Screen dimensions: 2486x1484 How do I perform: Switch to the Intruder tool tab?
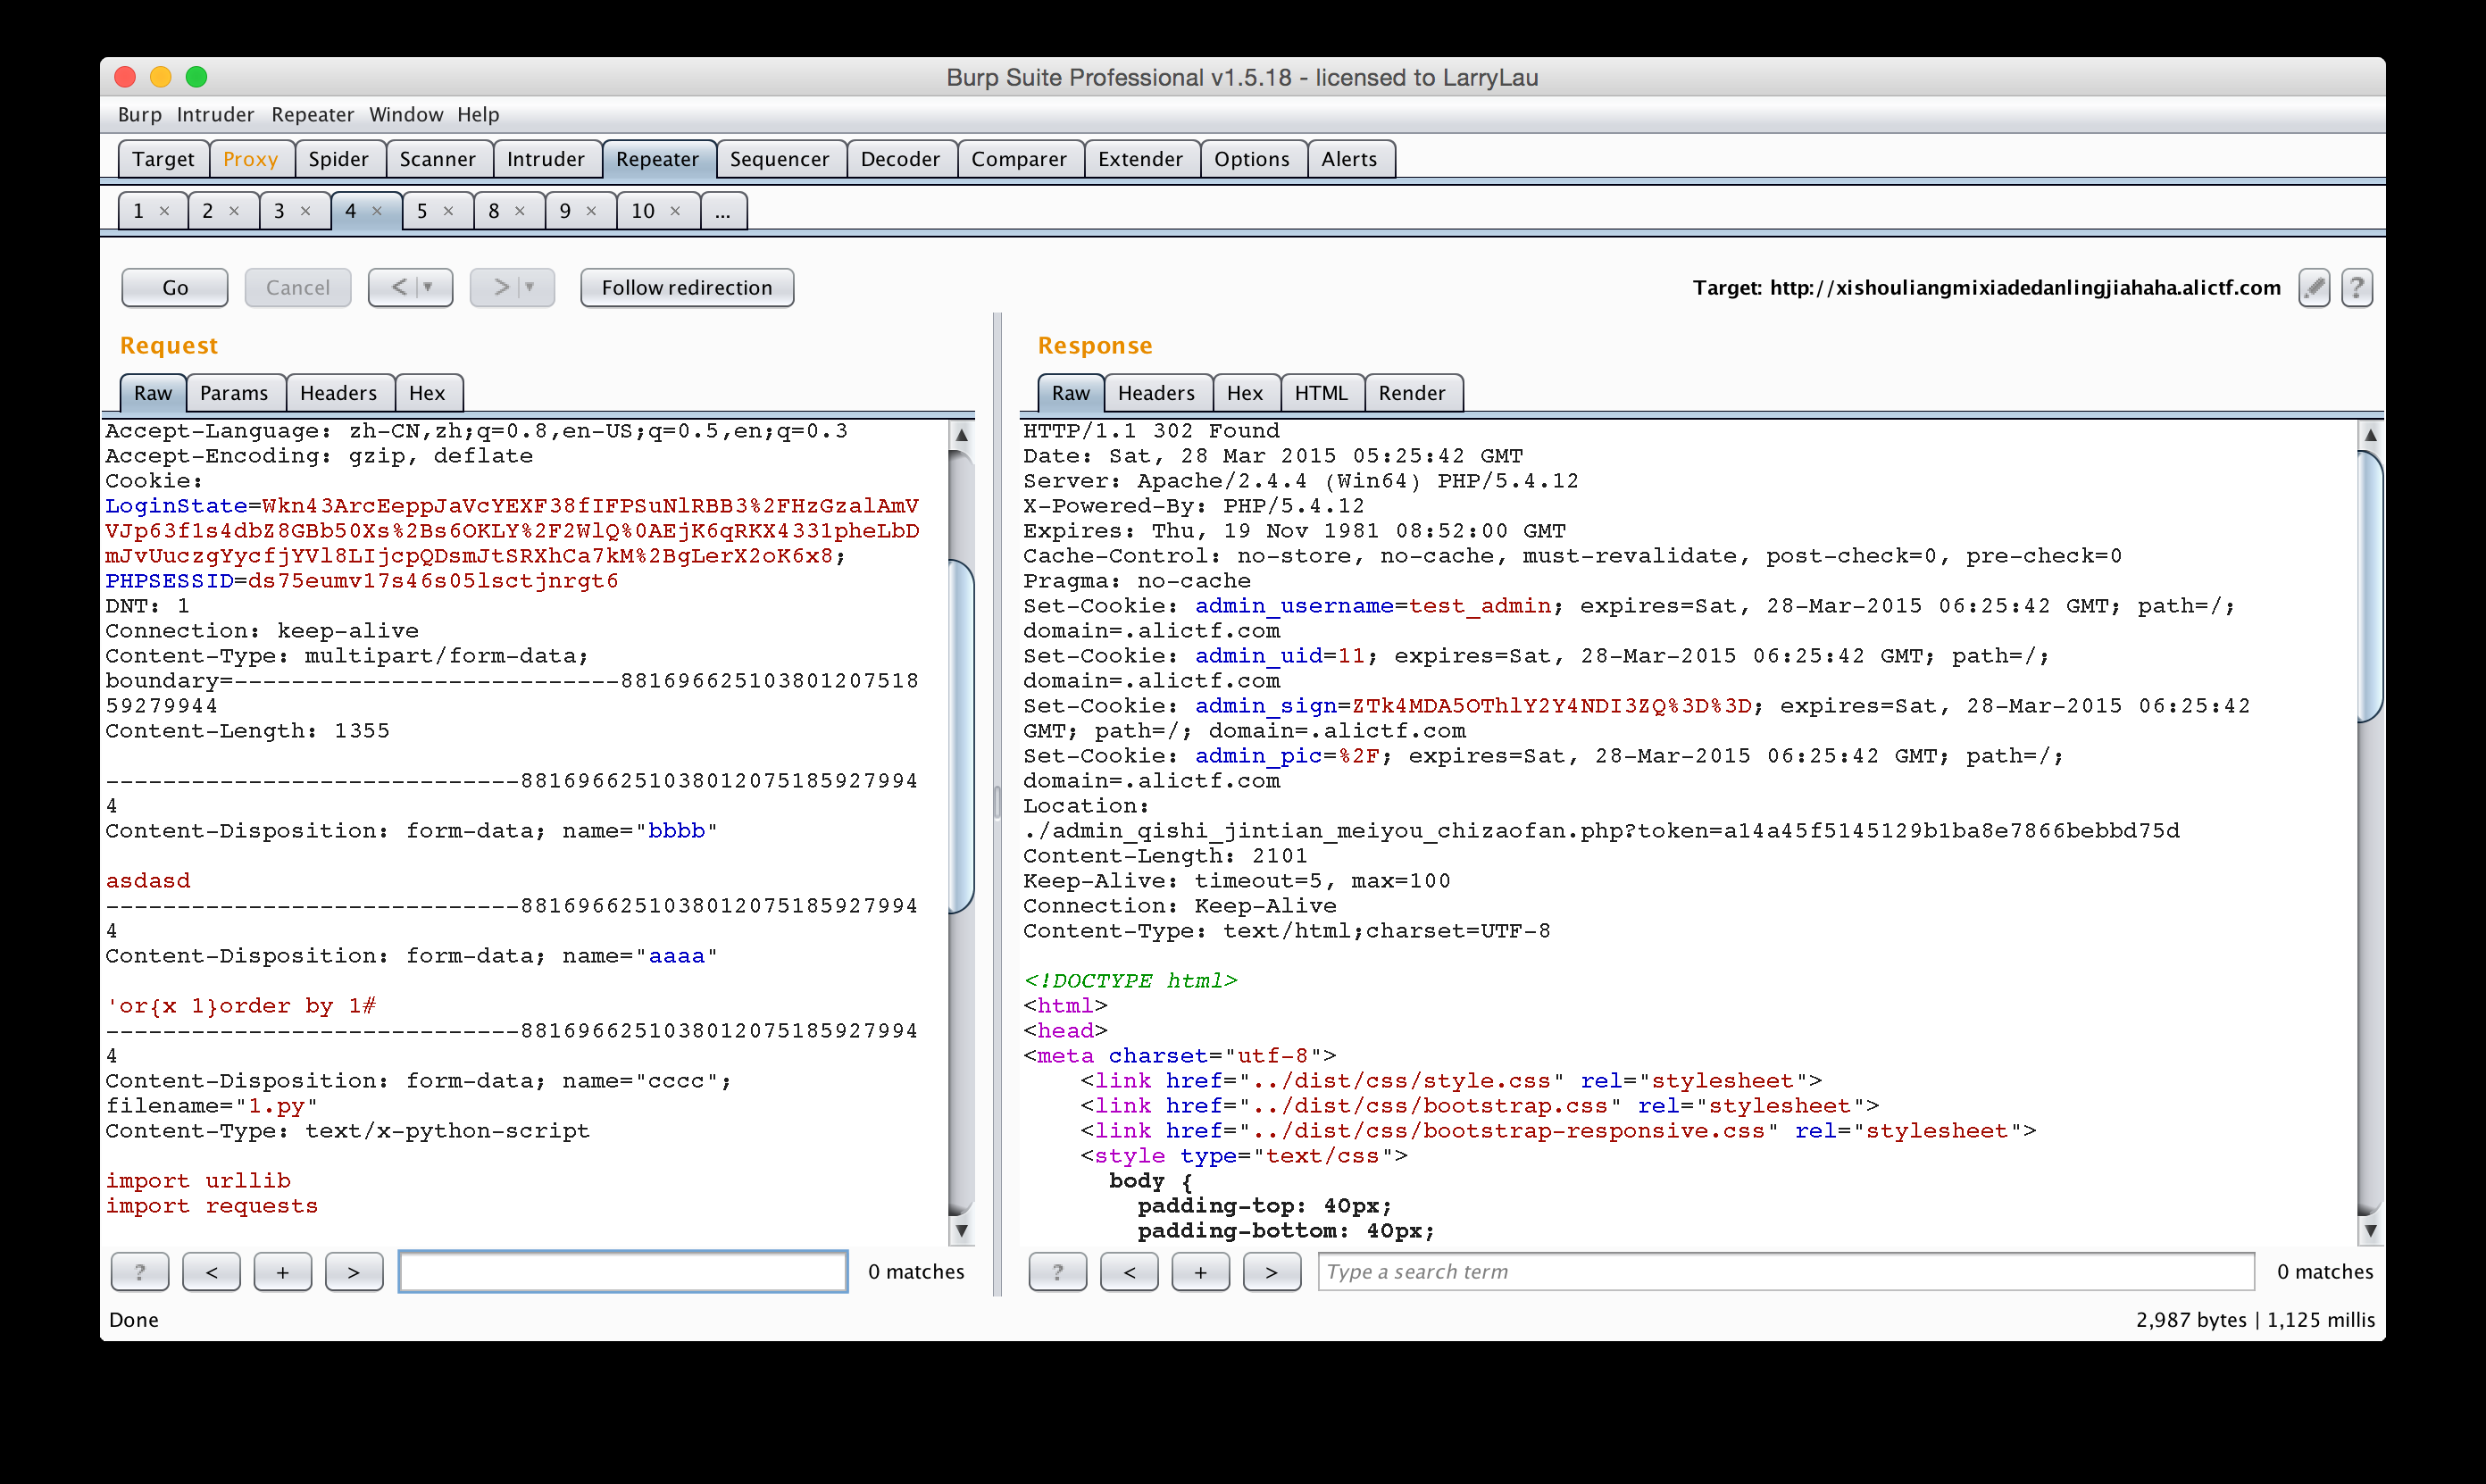click(x=546, y=159)
